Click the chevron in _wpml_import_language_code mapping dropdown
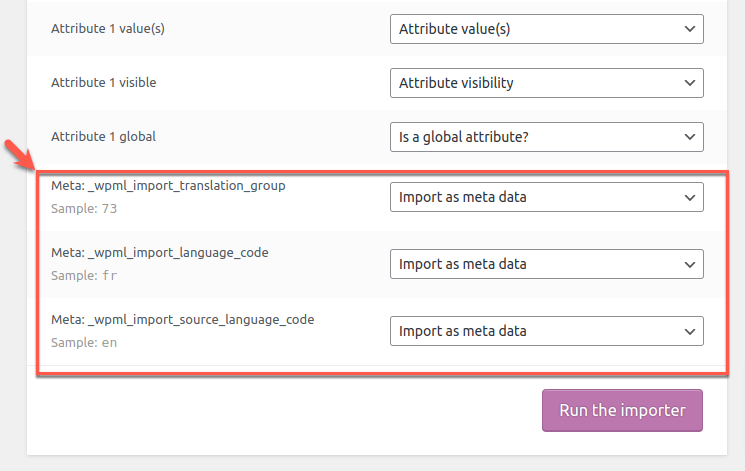The width and height of the screenshot is (745, 471). [689, 265]
